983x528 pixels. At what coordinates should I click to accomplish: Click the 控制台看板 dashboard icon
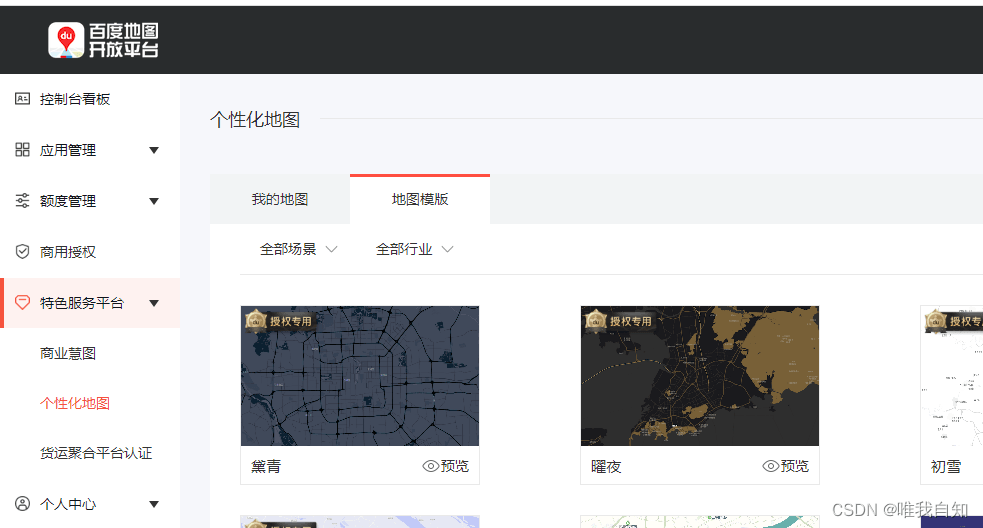[23, 99]
